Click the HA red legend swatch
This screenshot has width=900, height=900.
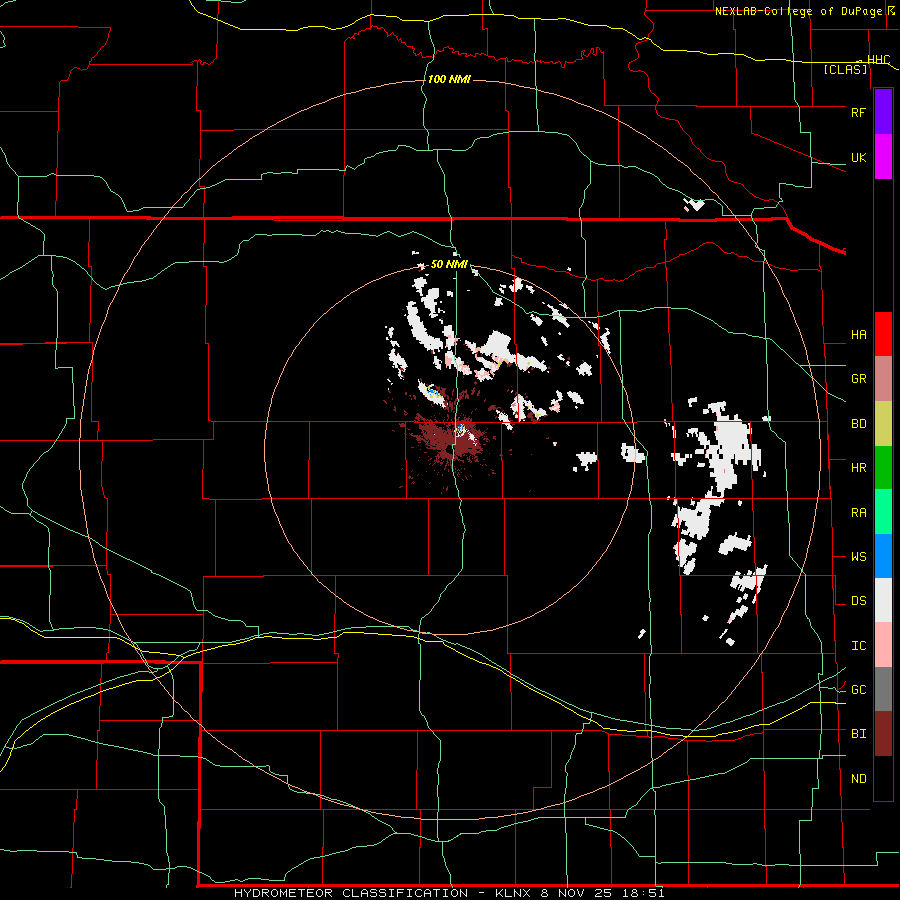pyautogui.click(x=883, y=334)
